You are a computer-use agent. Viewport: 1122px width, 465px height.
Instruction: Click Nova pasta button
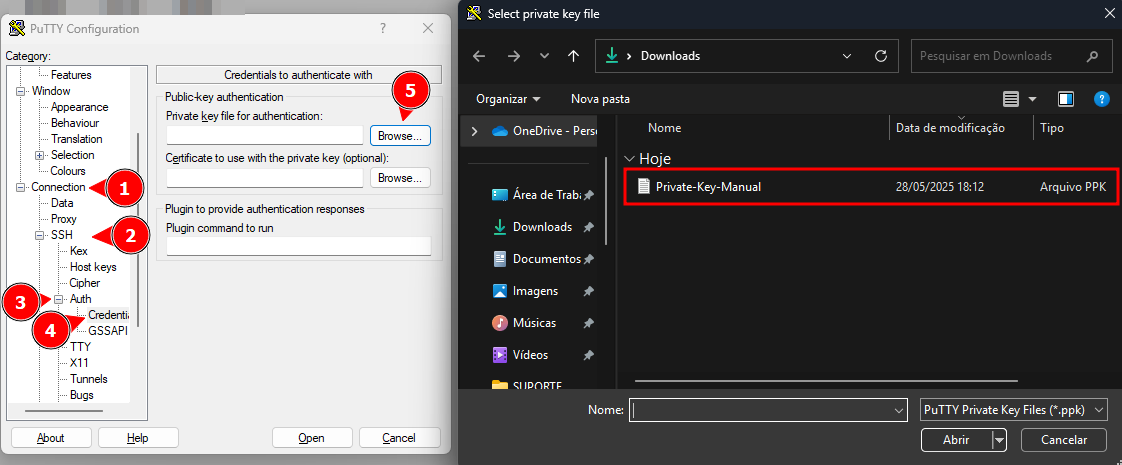(600, 99)
